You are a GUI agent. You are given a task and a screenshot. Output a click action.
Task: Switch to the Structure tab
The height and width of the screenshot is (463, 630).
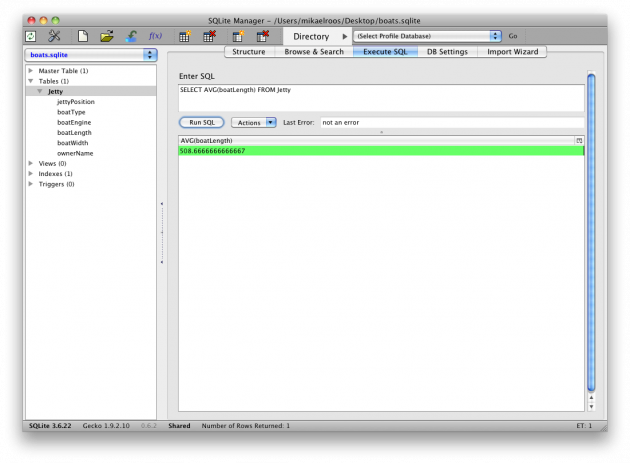tap(249, 52)
